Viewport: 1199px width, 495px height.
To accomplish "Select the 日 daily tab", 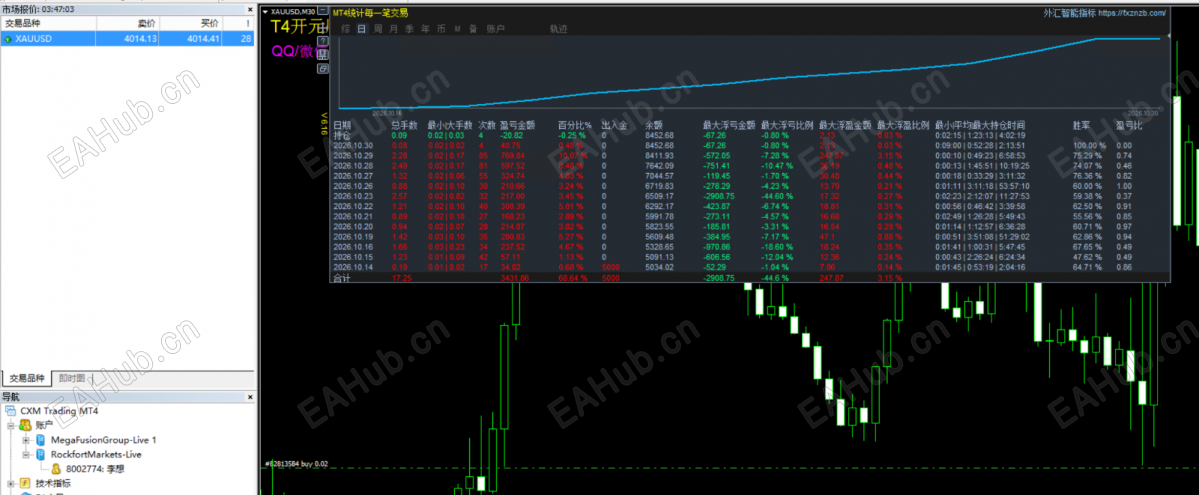I will [x=362, y=29].
